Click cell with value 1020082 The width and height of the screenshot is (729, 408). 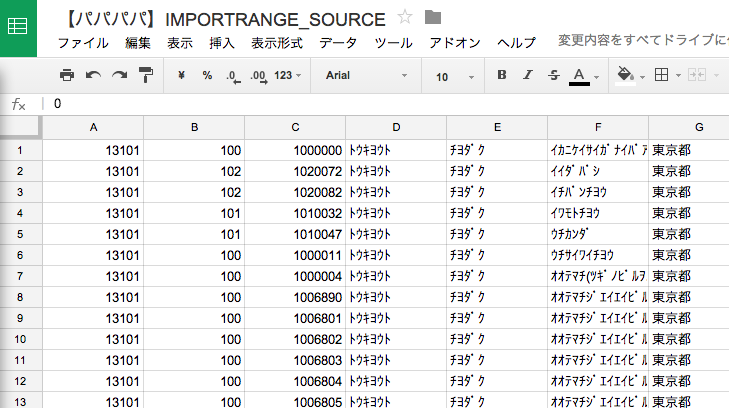[x=295, y=192]
